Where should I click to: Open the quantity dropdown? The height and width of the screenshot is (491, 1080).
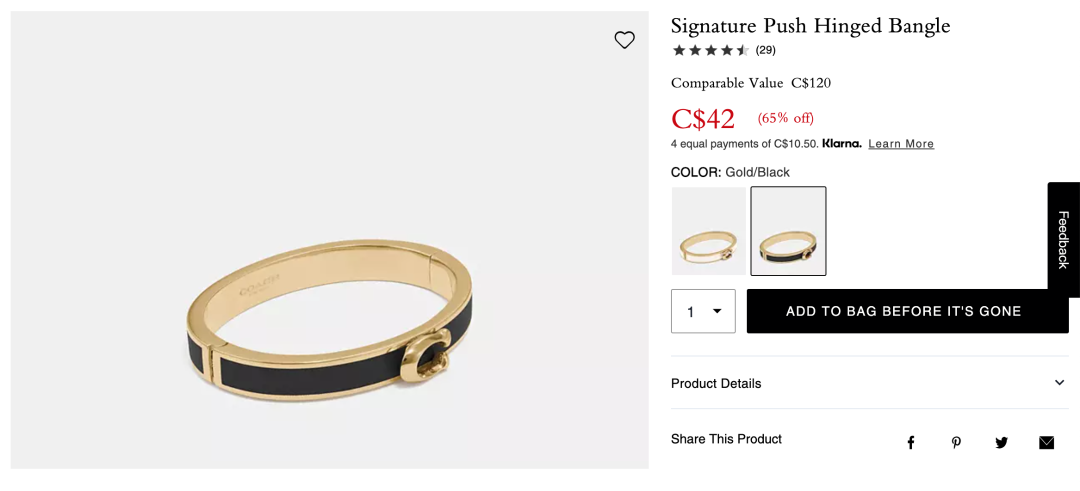tap(703, 311)
